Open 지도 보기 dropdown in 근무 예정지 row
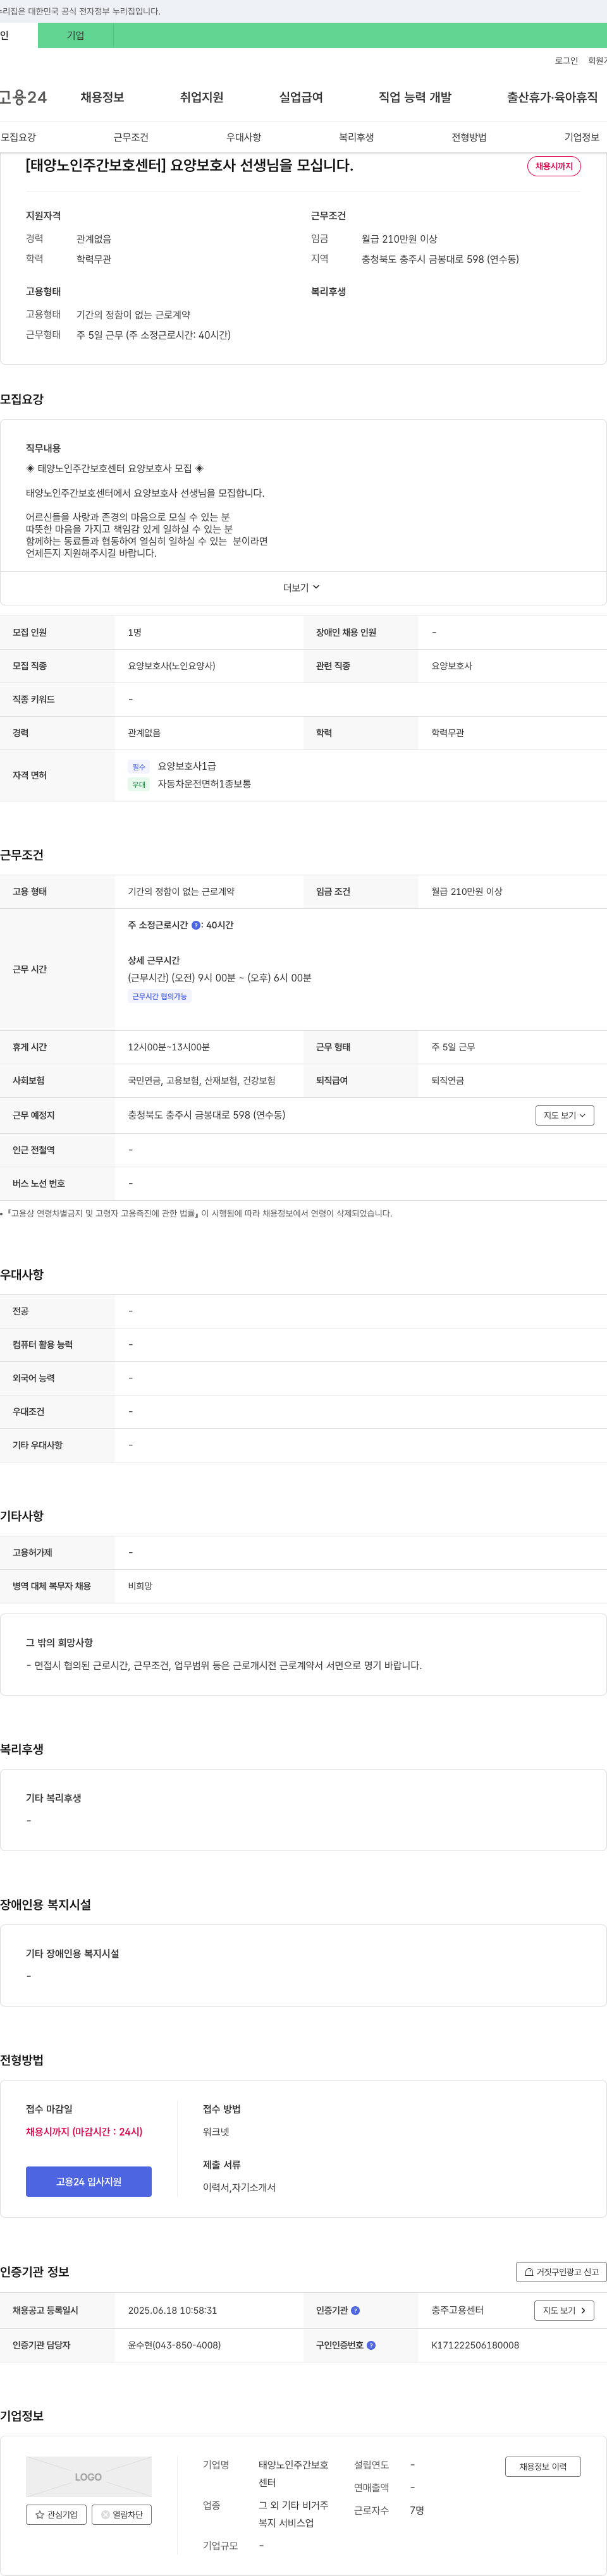This screenshot has width=607, height=2576. point(565,1115)
